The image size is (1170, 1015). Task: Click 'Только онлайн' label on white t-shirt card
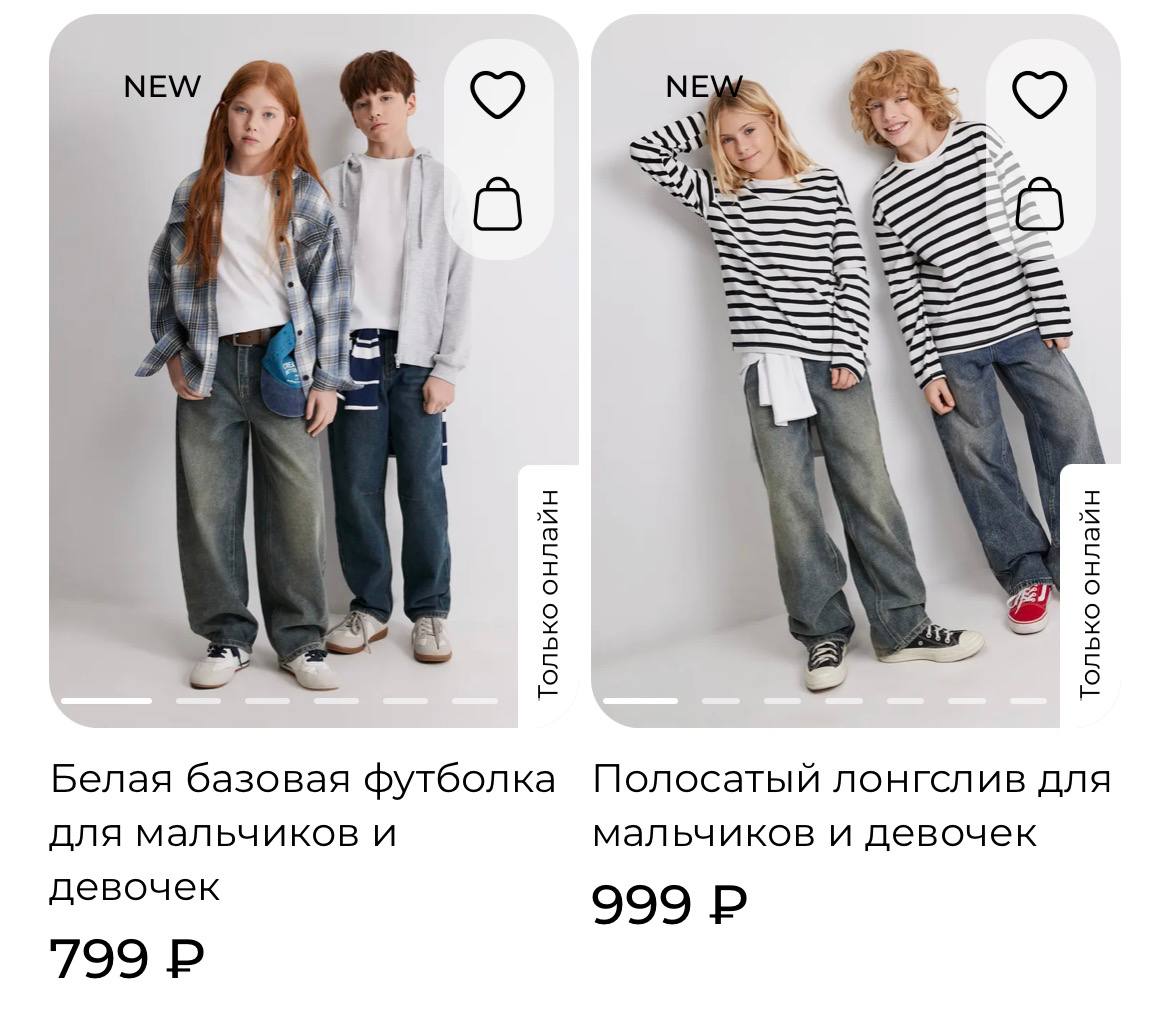(x=548, y=595)
